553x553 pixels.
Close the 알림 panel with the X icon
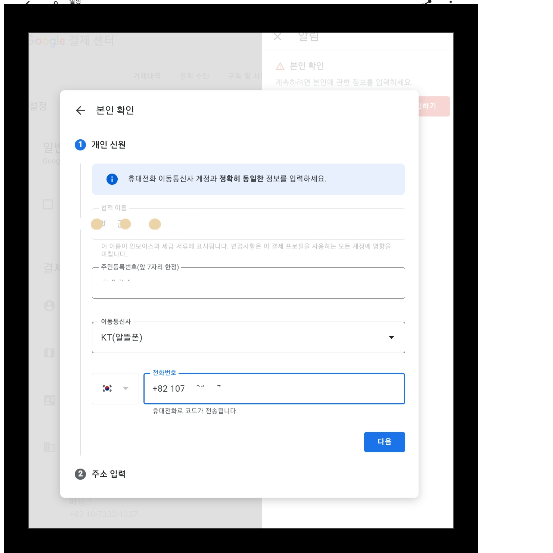(x=278, y=36)
